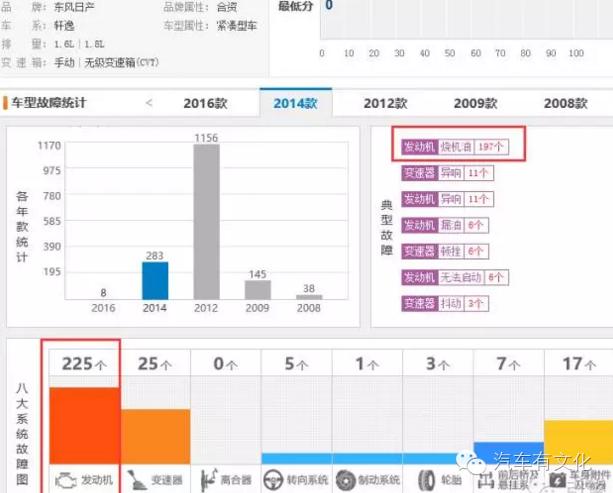Click the red-orange 225个 engine fault bar
Image resolution: width=613 pixels, height=493 pixels.
[83, 425]
